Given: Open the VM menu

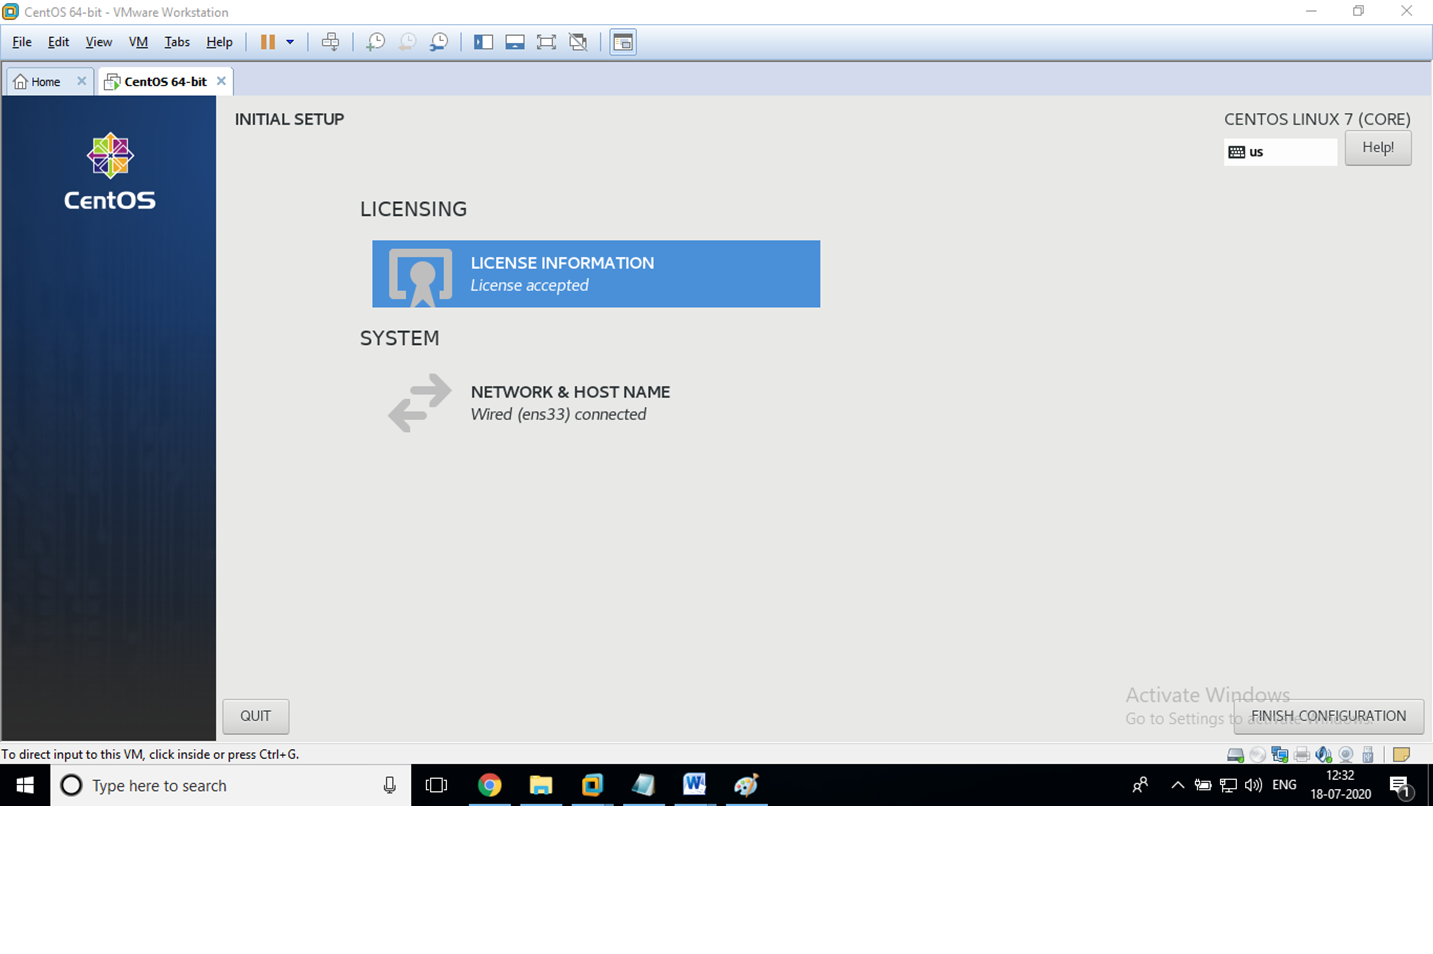Looking at the screenshot, I should click(x=138, y=42).
